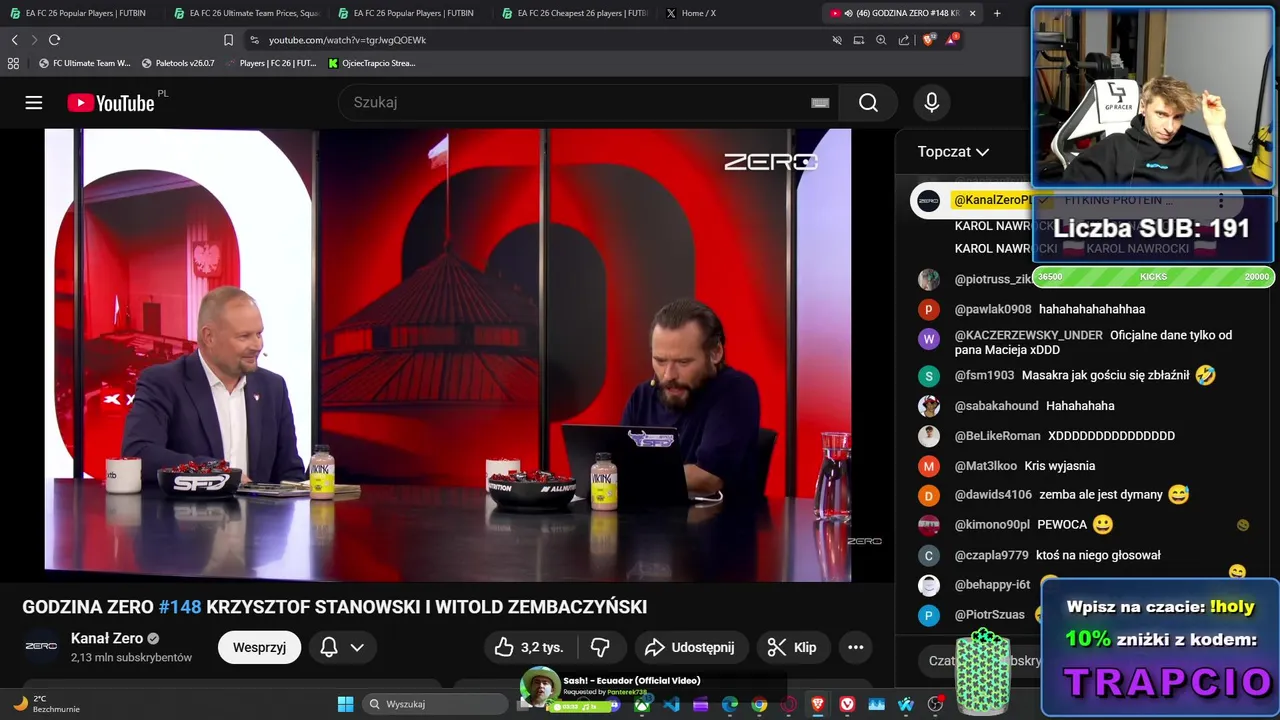Bookmark this page via bookmark icon
Viewport: 1280px width, 720px height.
[x=228, y=40]
